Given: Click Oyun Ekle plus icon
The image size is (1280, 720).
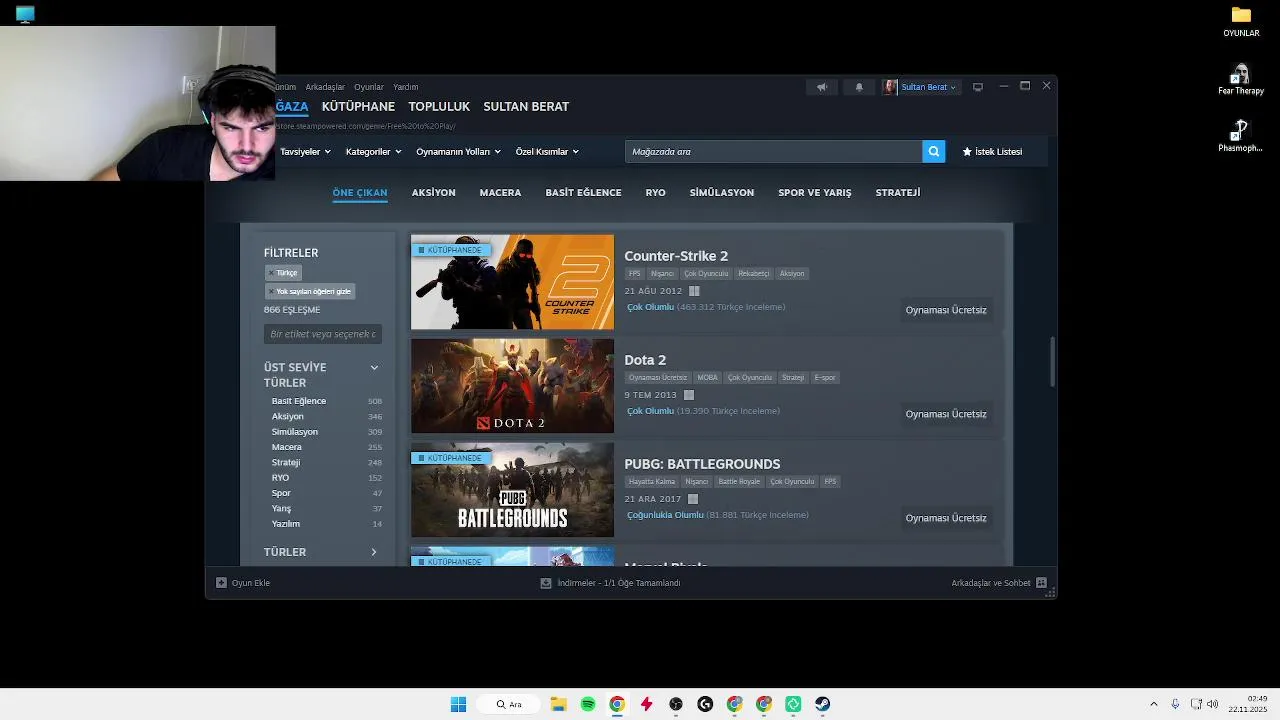Looking at the screenshot, I should 222,583.
